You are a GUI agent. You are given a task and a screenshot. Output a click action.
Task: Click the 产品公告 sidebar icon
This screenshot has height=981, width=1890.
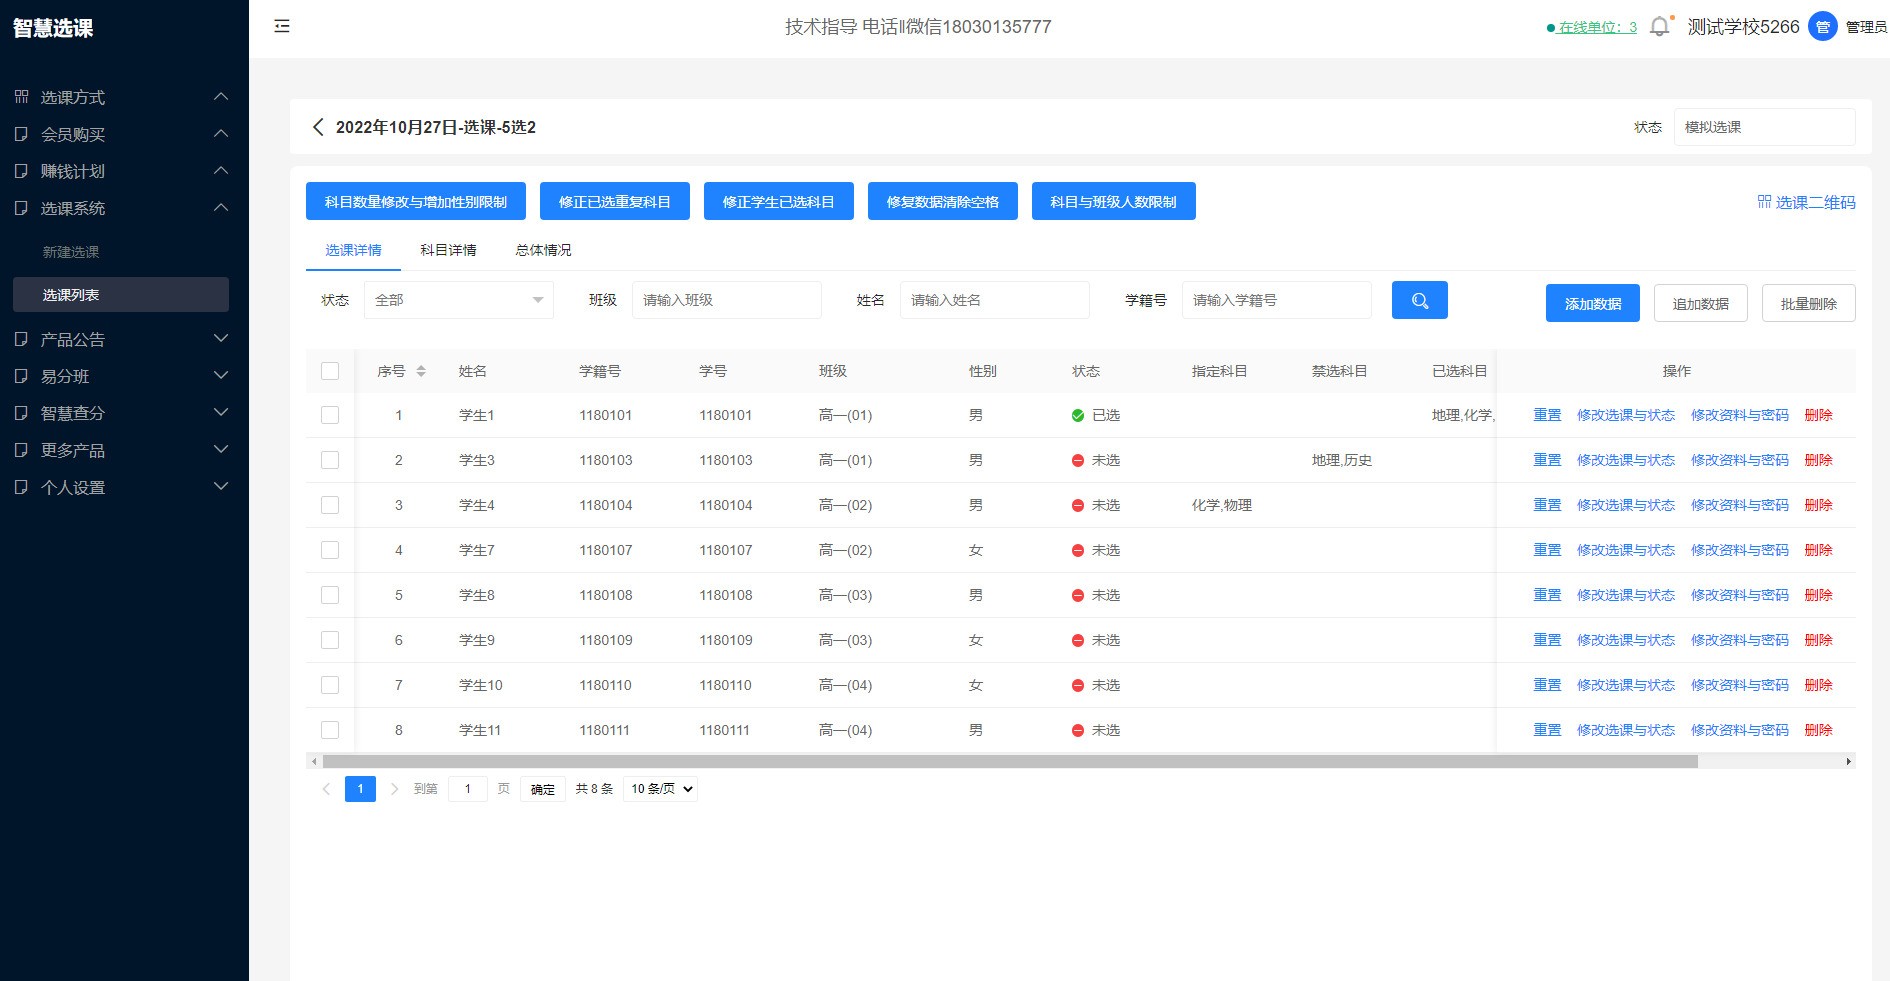[x=21, y=339]
